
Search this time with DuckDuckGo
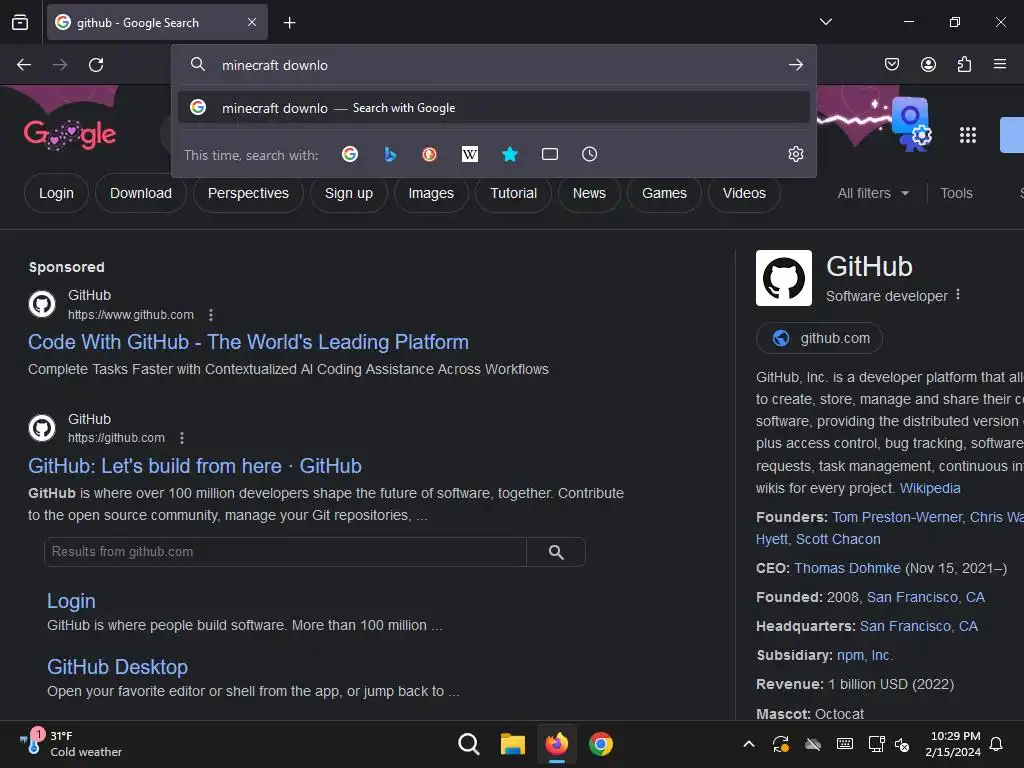[x=429, y=154]
